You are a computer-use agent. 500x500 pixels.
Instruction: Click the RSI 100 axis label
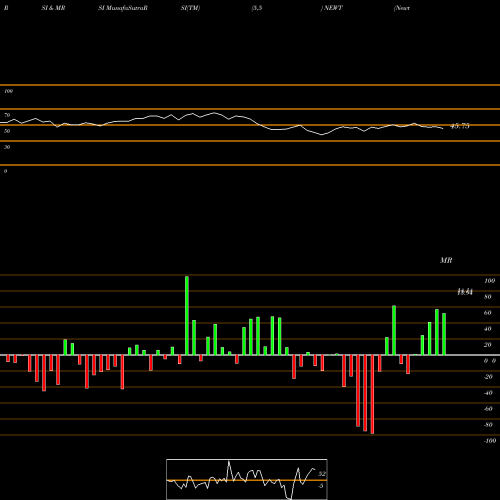(x=8, y=91)
